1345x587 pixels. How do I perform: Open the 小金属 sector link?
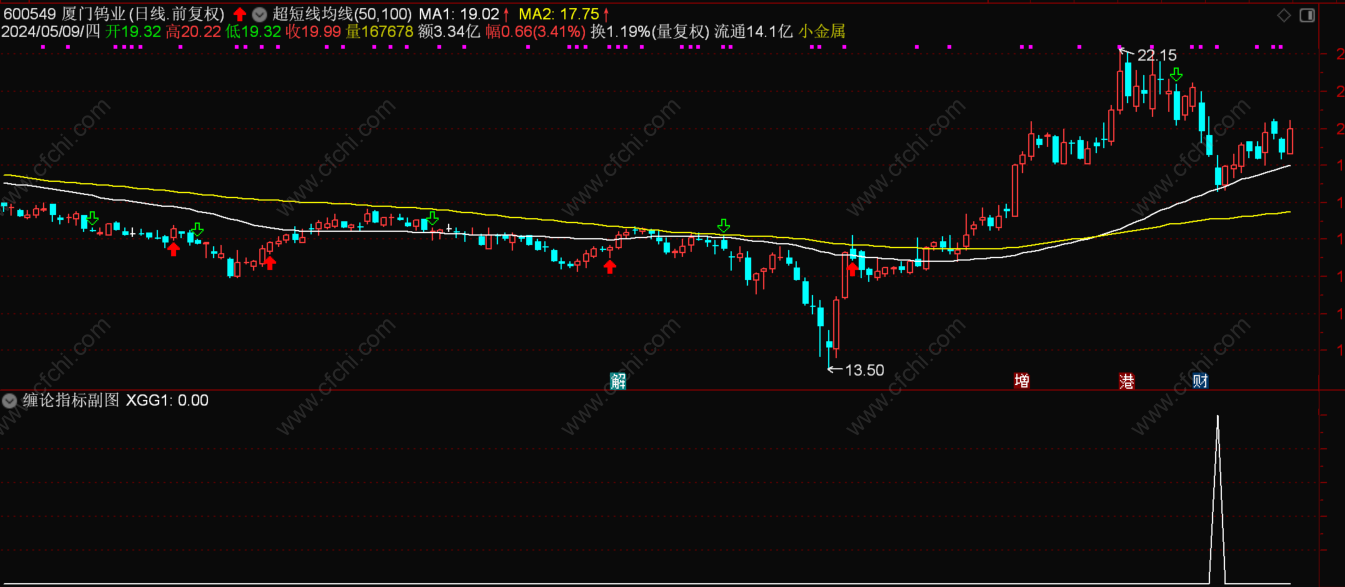point(822,31)
